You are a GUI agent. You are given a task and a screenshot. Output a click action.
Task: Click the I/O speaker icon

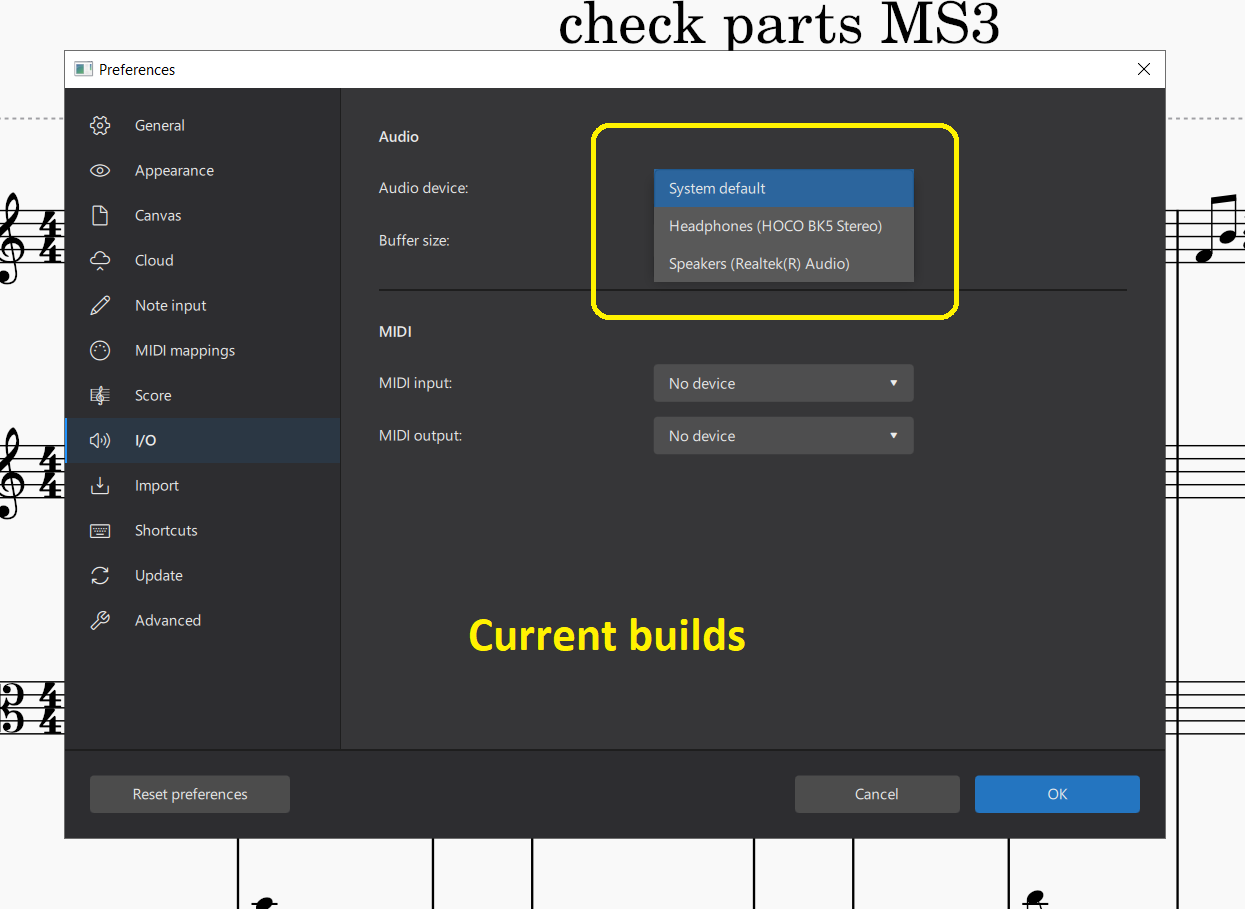(x=100, y=440)
